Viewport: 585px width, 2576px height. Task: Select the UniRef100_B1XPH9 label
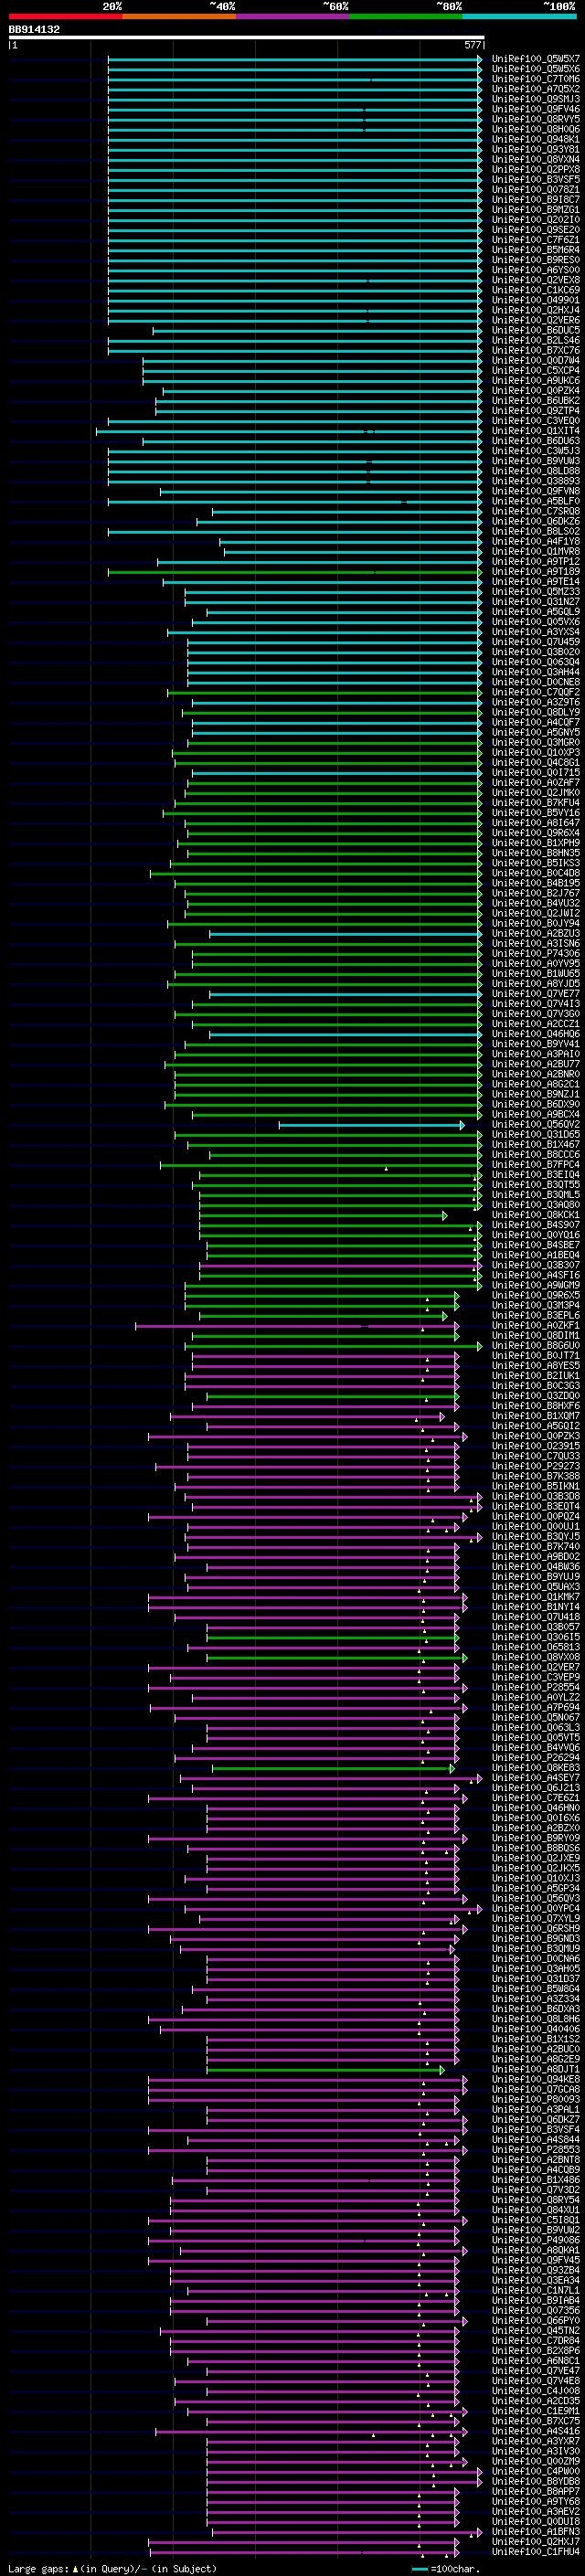click(x=535, y=843)
